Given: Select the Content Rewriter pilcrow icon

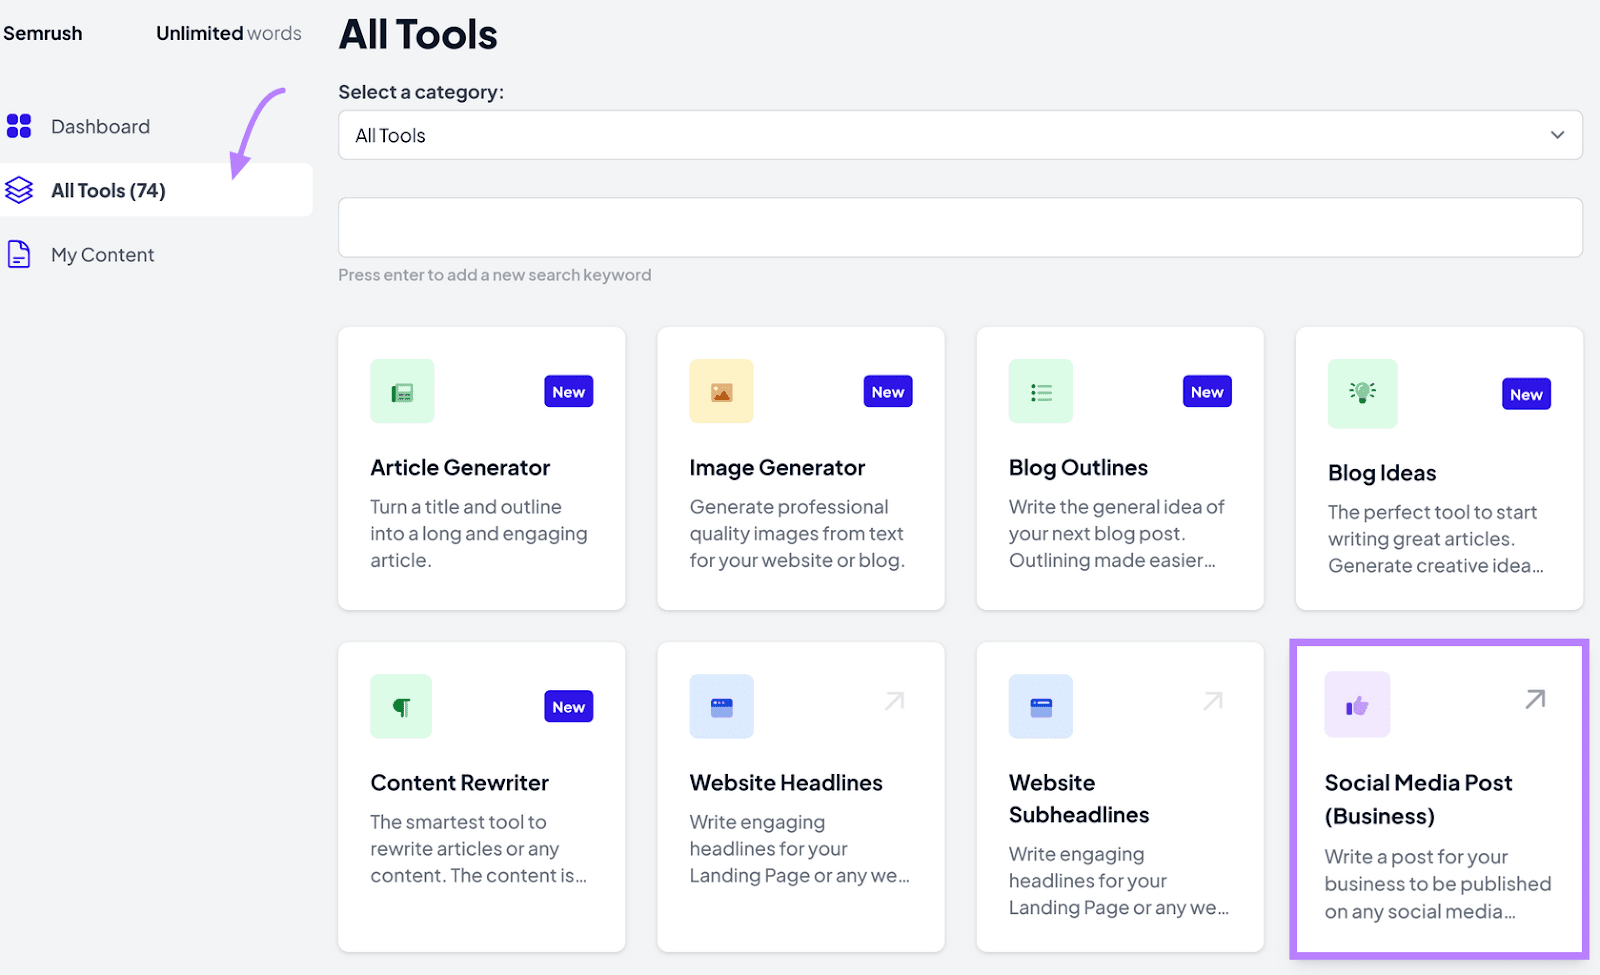Looking at the screenshot, I should [401, 706].
